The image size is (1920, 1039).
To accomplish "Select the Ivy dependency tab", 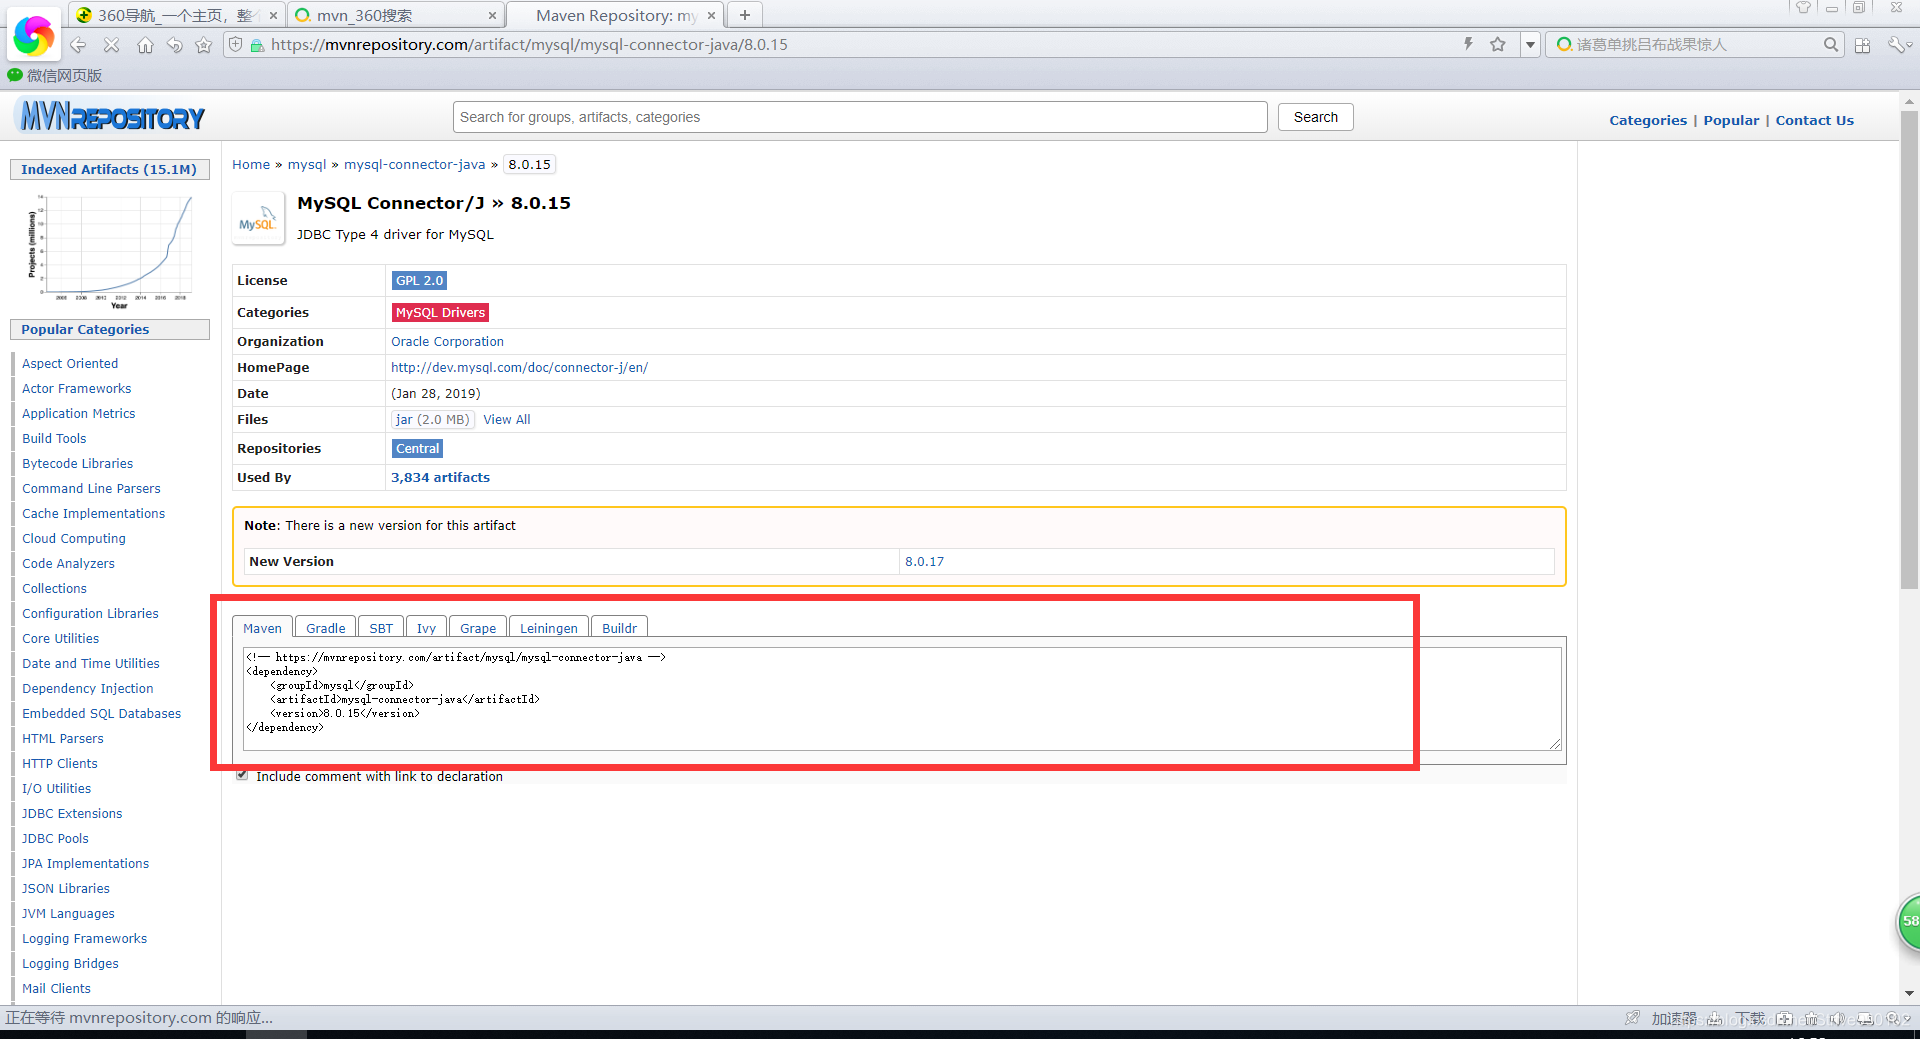I will click(426, 628).
